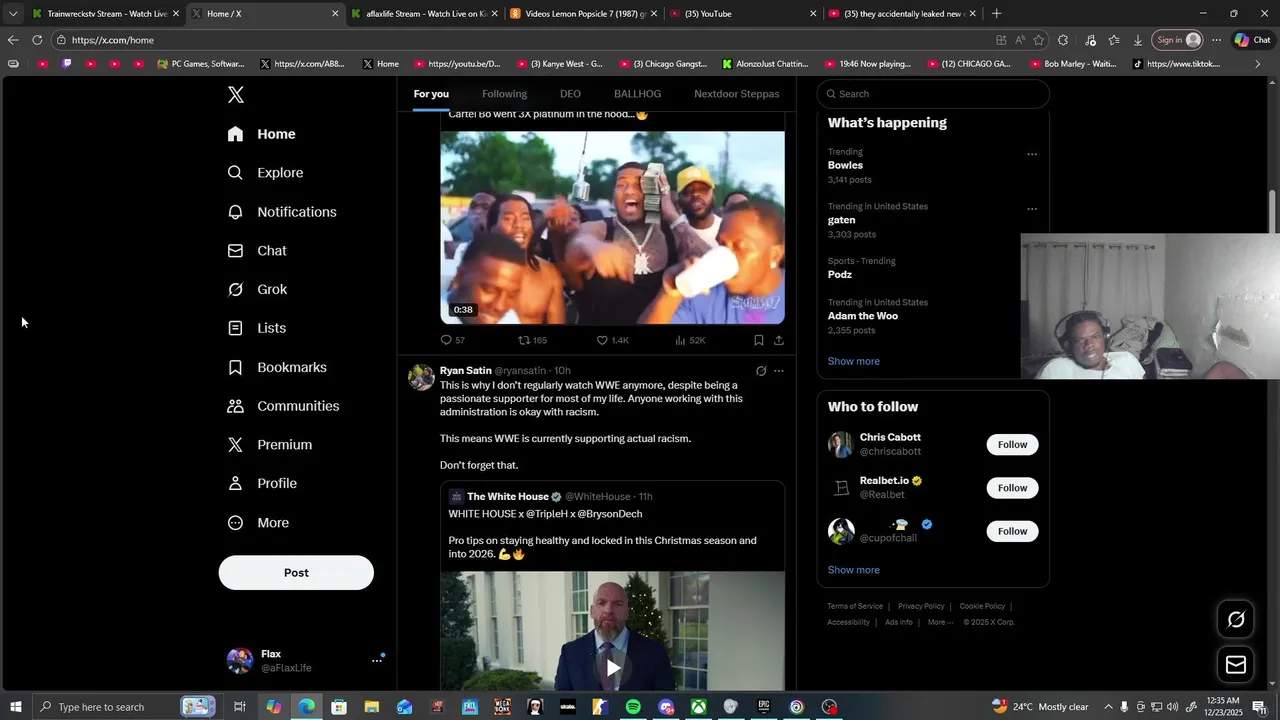Image resolution: width=1280 pixels, height=720 pixels.
Task: Open options for the Bowles trend
Action: pyautogui.click(x=1032, y=154)
